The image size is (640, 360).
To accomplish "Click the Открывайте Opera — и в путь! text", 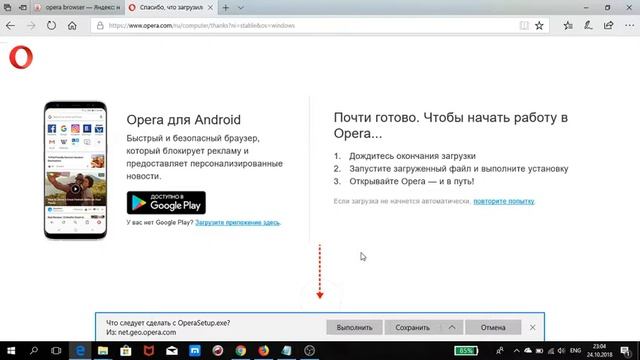I will click(411, 181).
